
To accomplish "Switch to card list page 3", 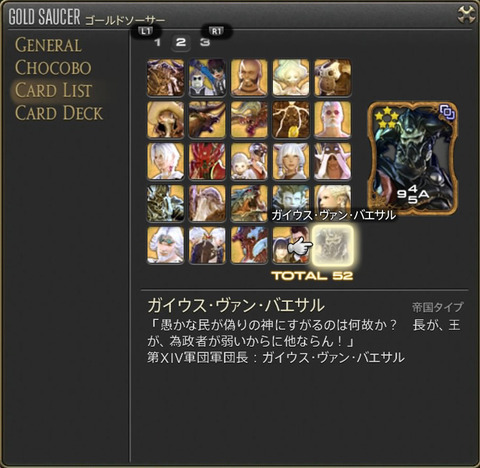I will click(x=205, y=42).
